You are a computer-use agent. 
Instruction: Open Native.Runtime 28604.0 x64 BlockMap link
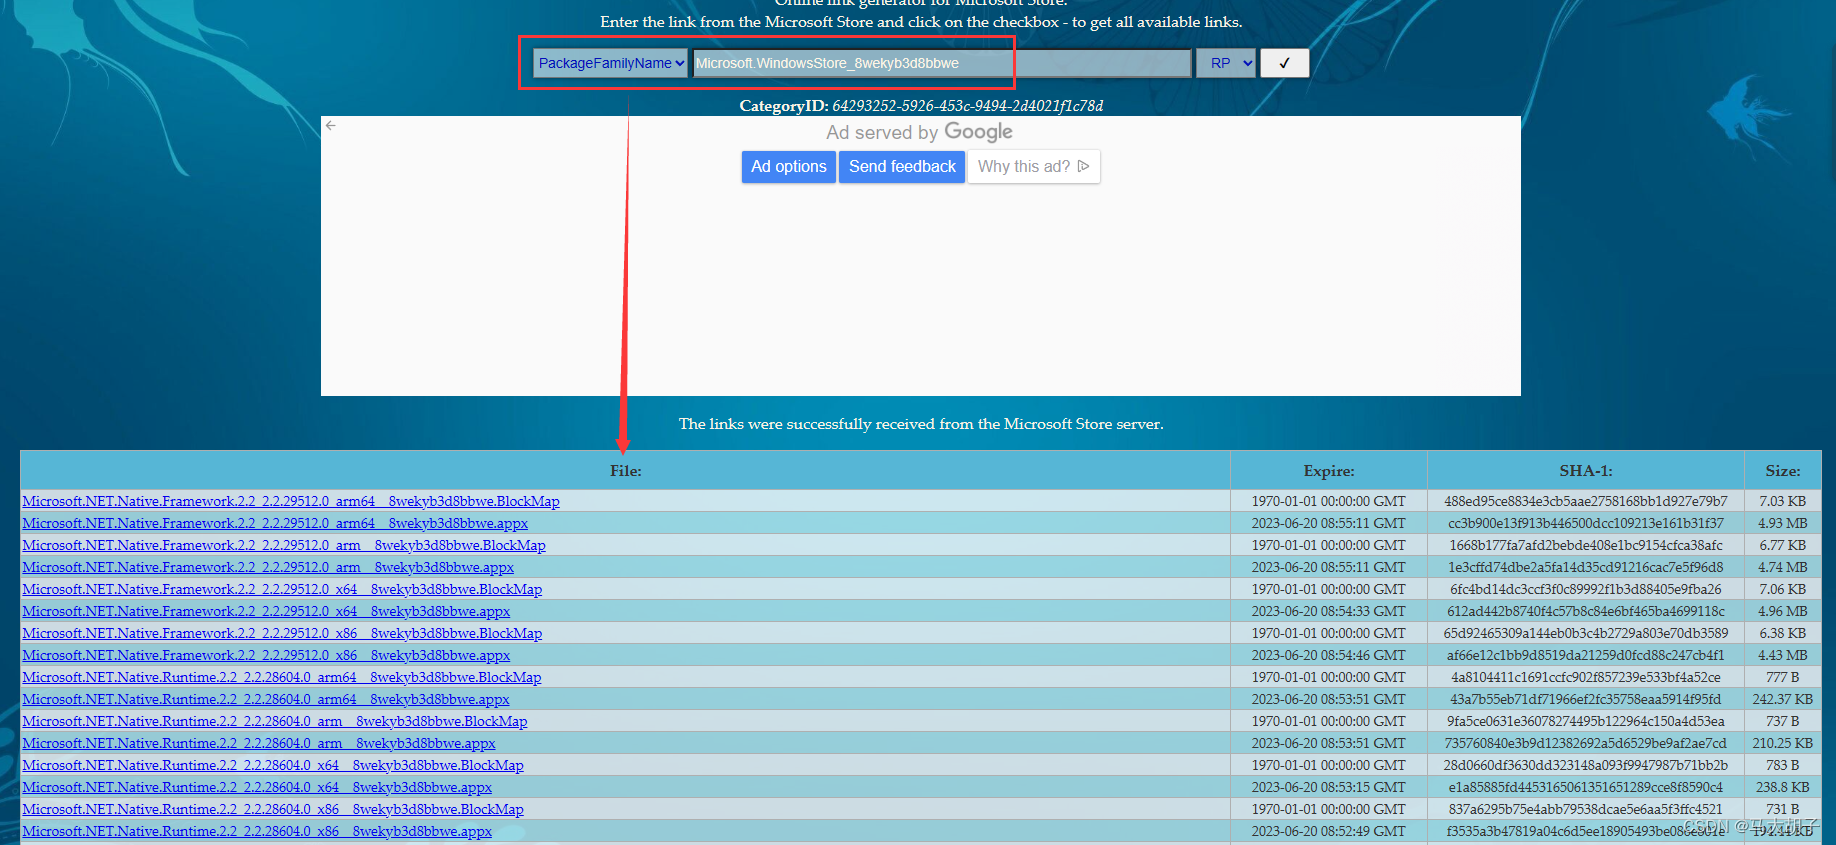pos(273,765)
